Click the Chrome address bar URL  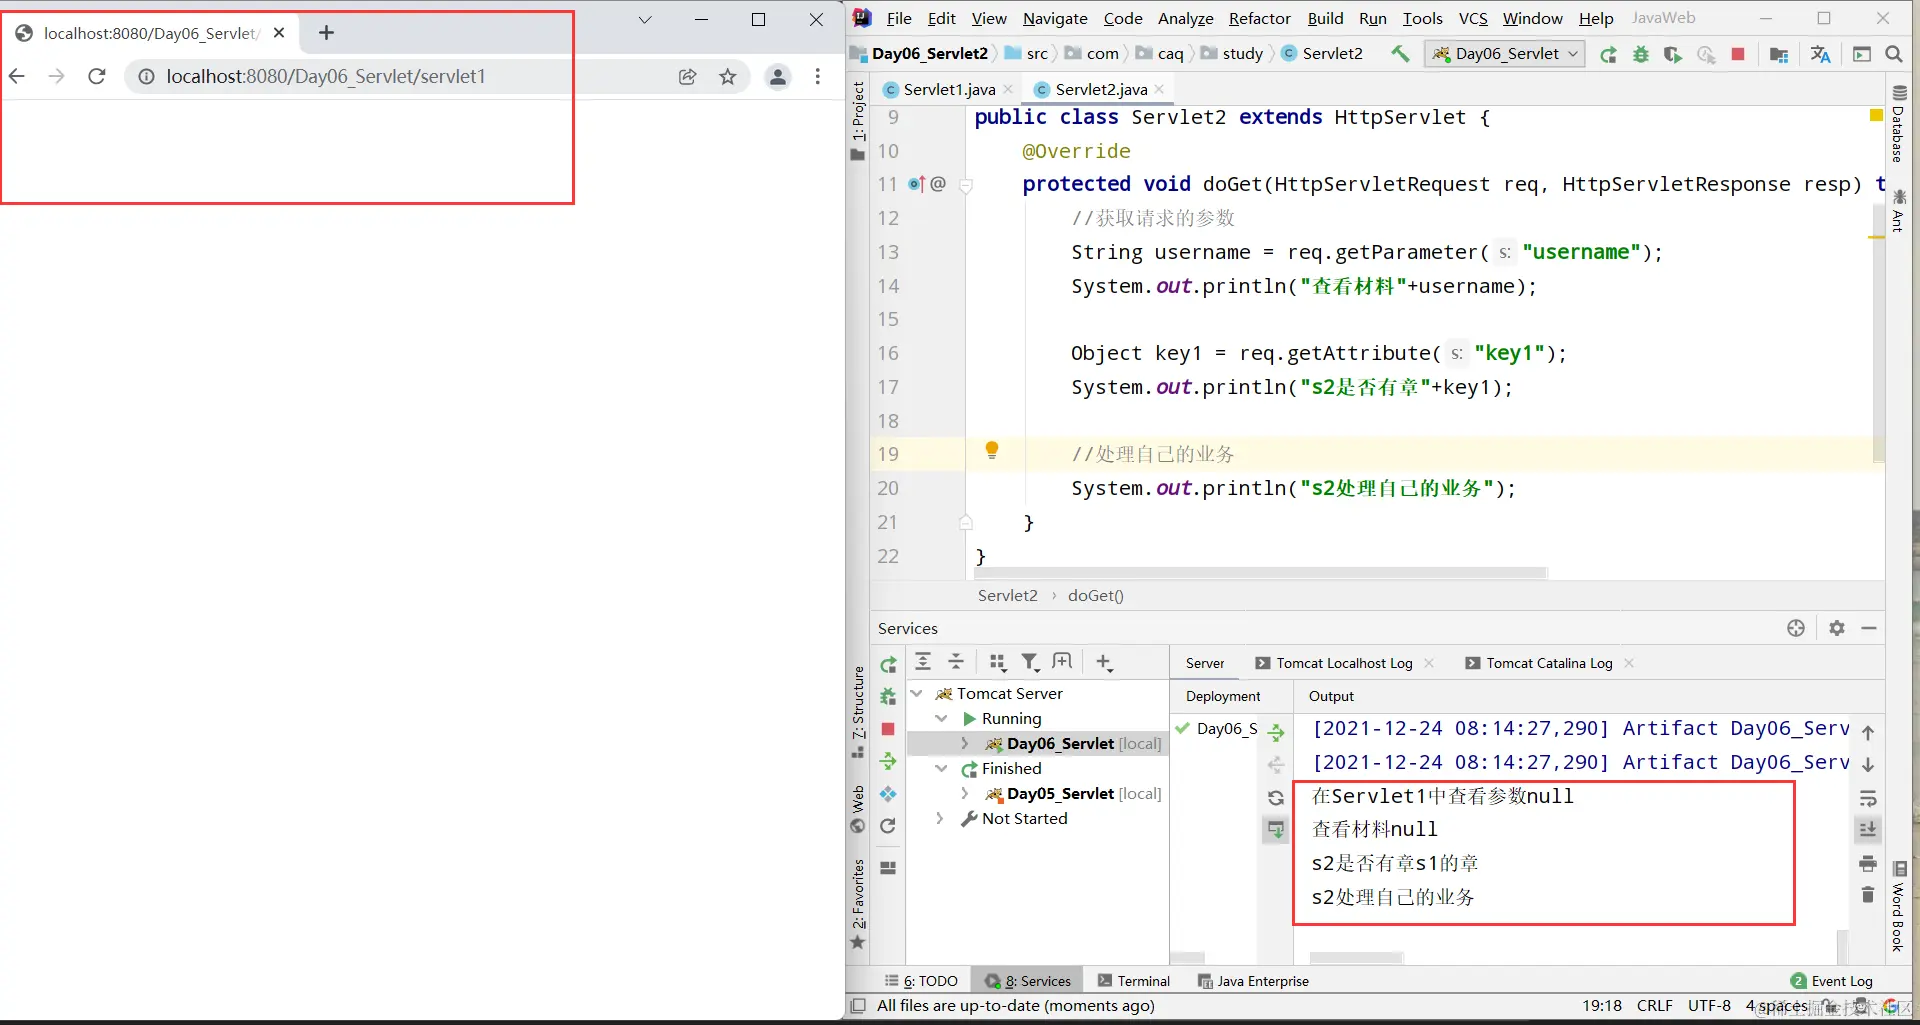coord(326,77)
